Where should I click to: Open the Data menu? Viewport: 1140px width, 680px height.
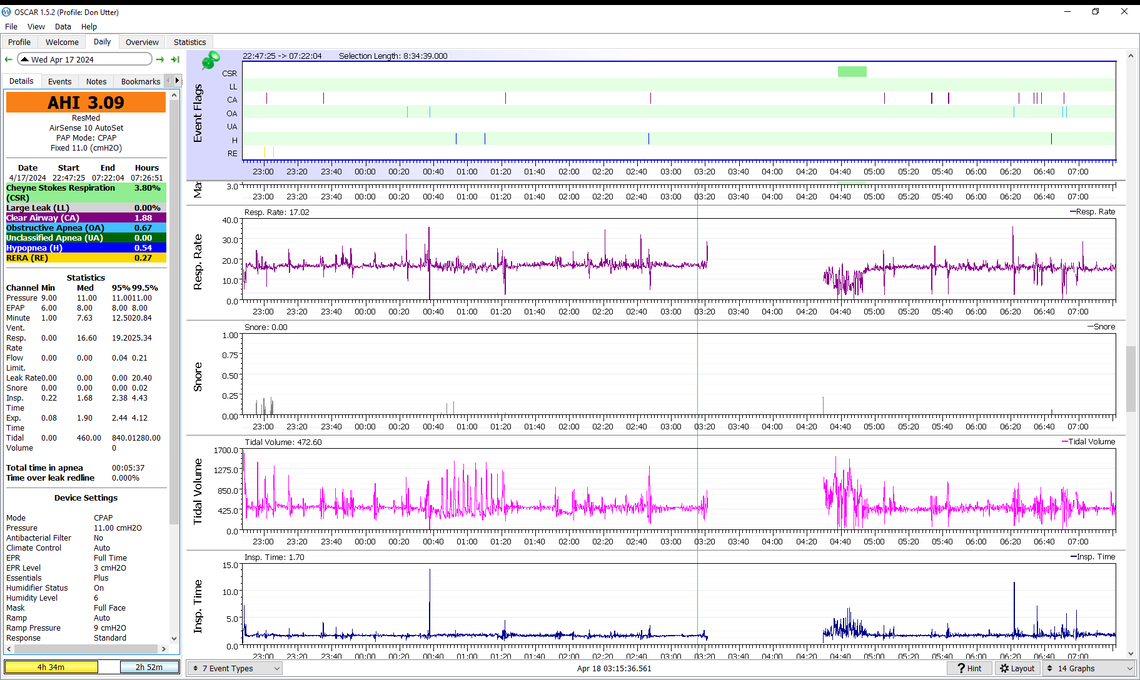click(x=63, y=27)
